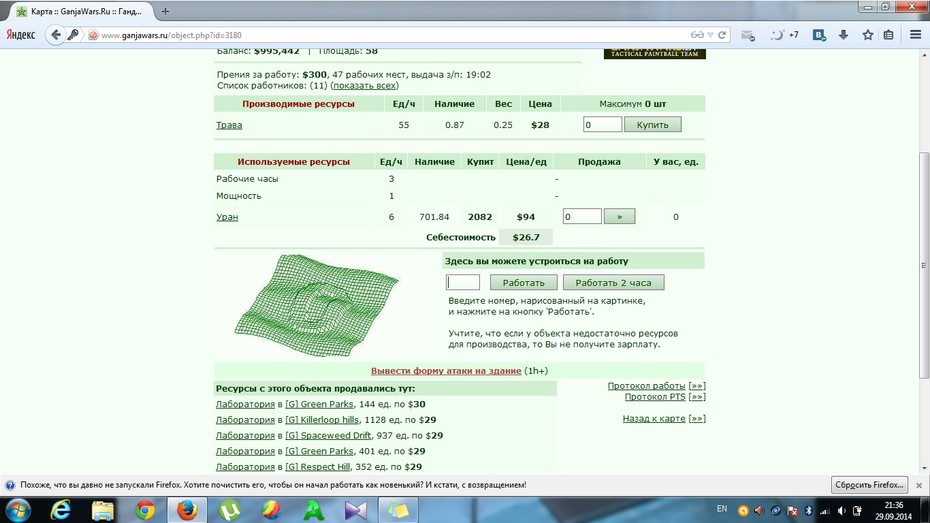Screen dimensions: 930x523
Task: Select the GanjaWars.Ru browser tab
Action: click(81, 11)
